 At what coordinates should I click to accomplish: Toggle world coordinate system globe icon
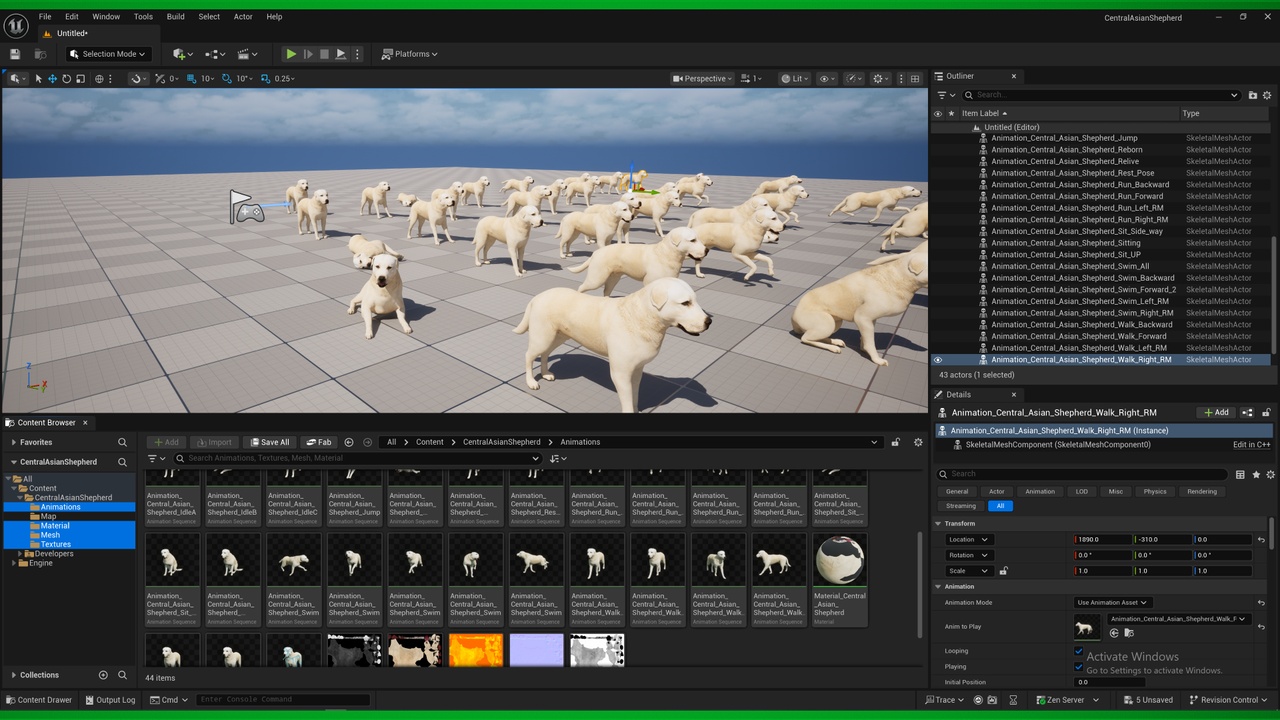99,79
